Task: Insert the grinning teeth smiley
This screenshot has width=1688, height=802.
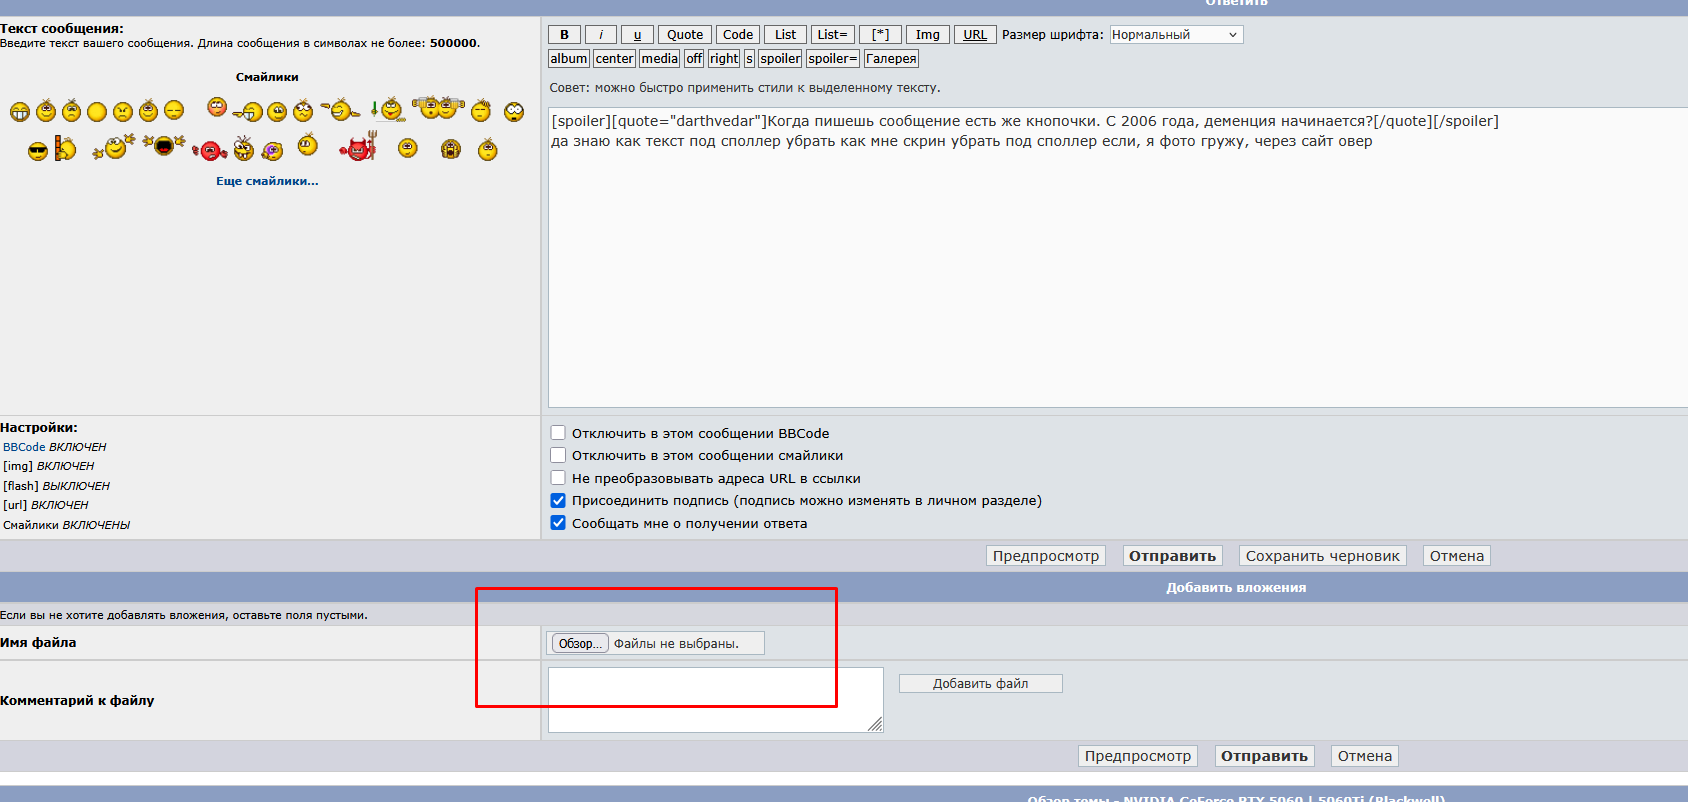Action: click(20, 112)
